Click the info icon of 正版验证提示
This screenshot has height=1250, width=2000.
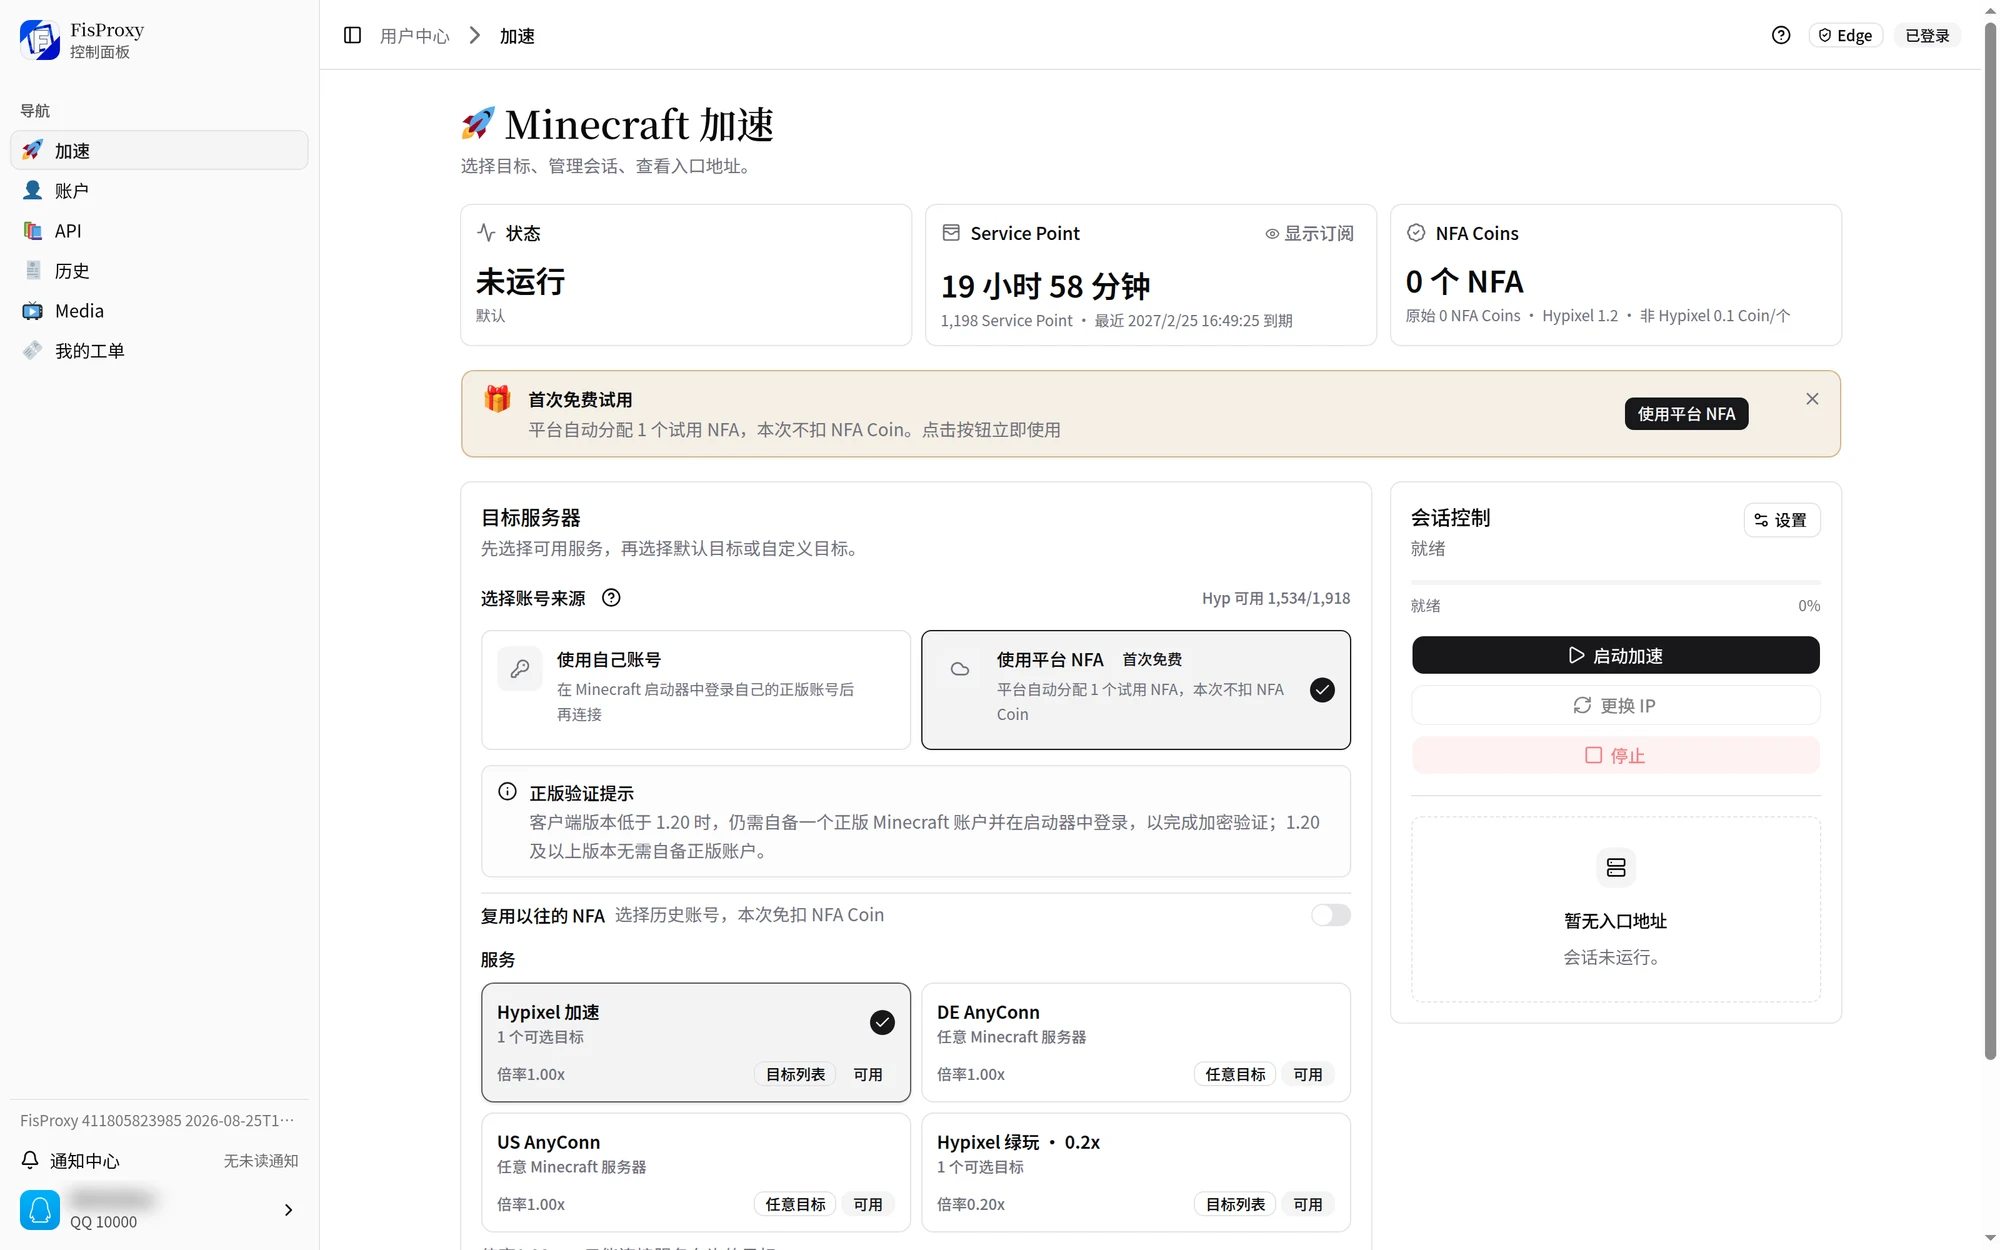click(507, 792)
